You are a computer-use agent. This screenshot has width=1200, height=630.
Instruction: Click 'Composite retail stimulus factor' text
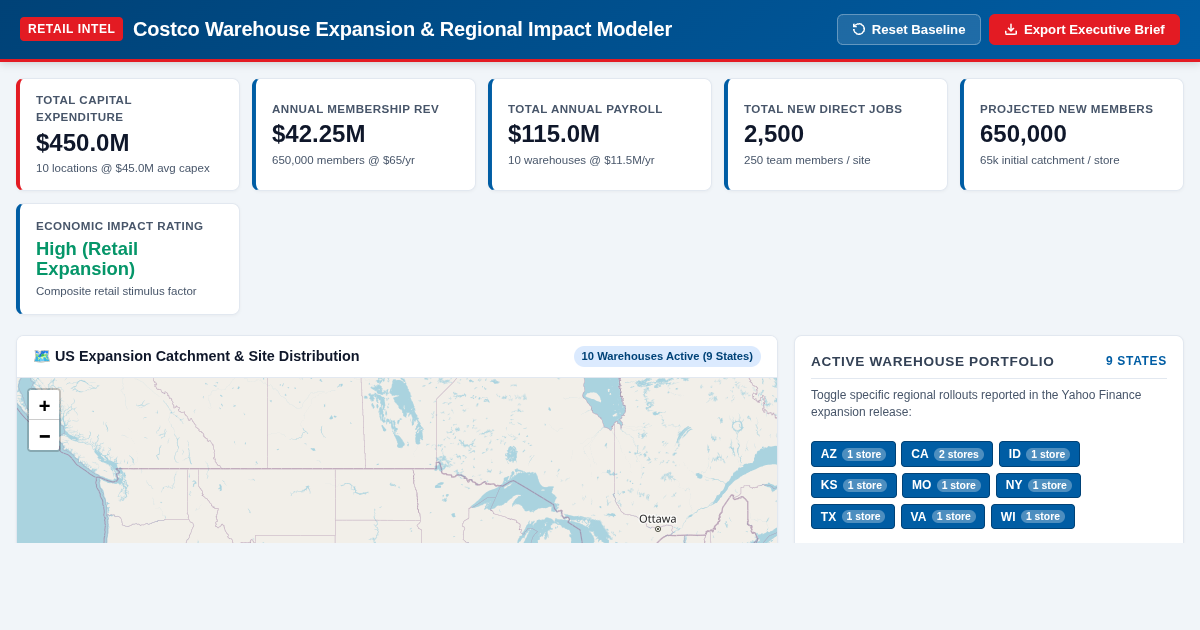point(116,291)
